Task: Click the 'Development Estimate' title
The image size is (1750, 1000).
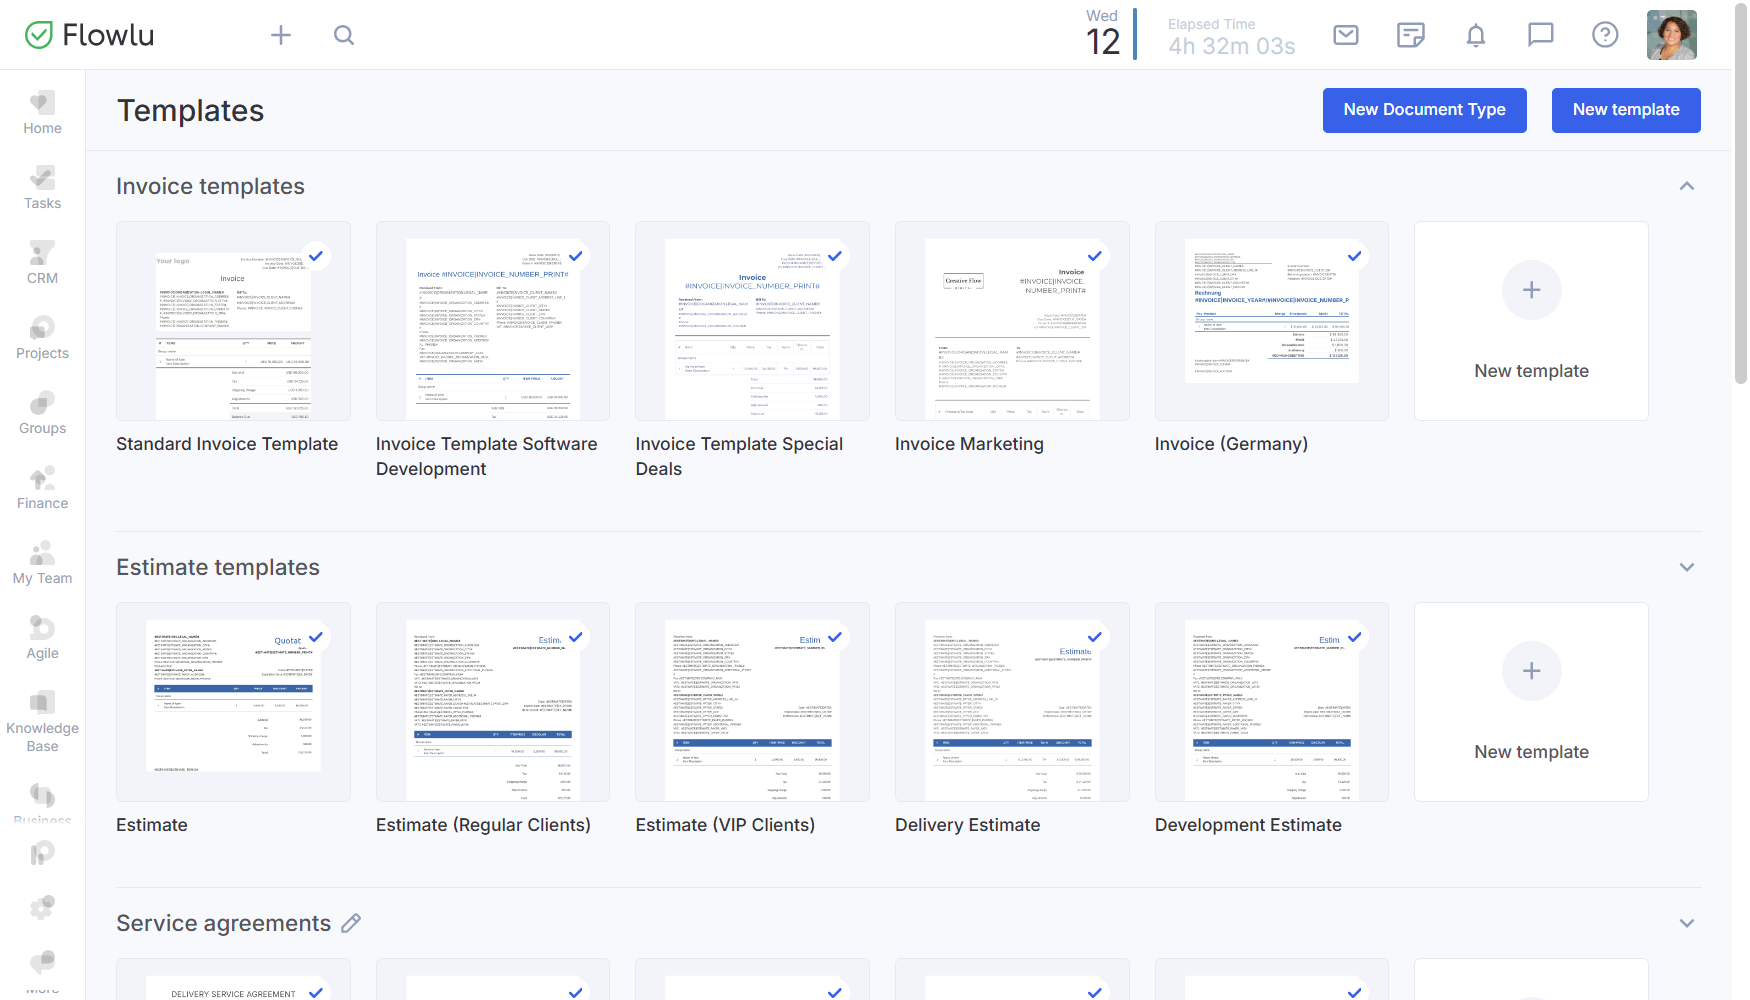Action: pyautogui.click(x=1248, y=825)
